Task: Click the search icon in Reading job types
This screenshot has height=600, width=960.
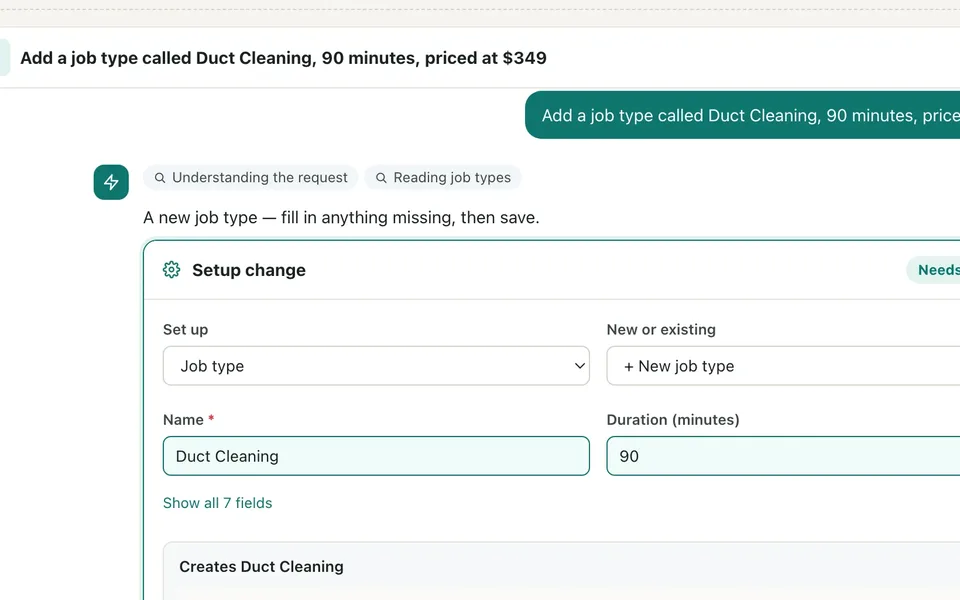Action: pos(381,178)
